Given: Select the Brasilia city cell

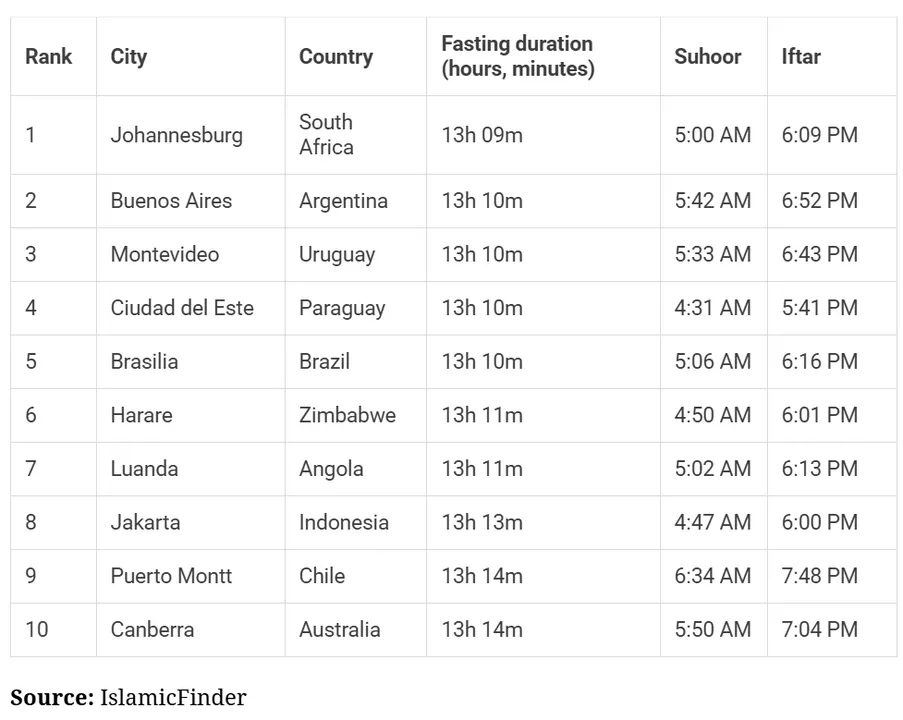Looking at the screenshot, I should point(144,361).
